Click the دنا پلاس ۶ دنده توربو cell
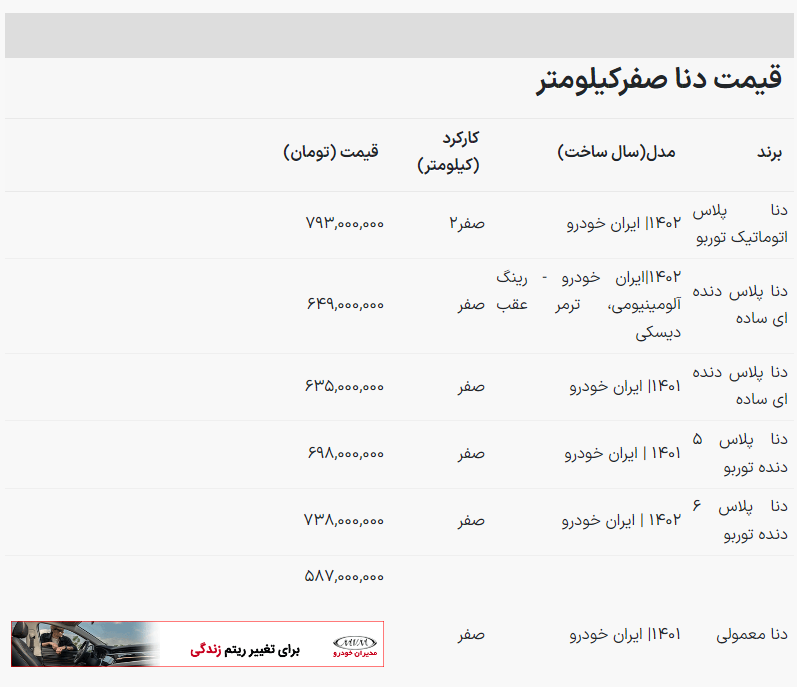This screenshot has height=687, width=797. click(740, 520)
